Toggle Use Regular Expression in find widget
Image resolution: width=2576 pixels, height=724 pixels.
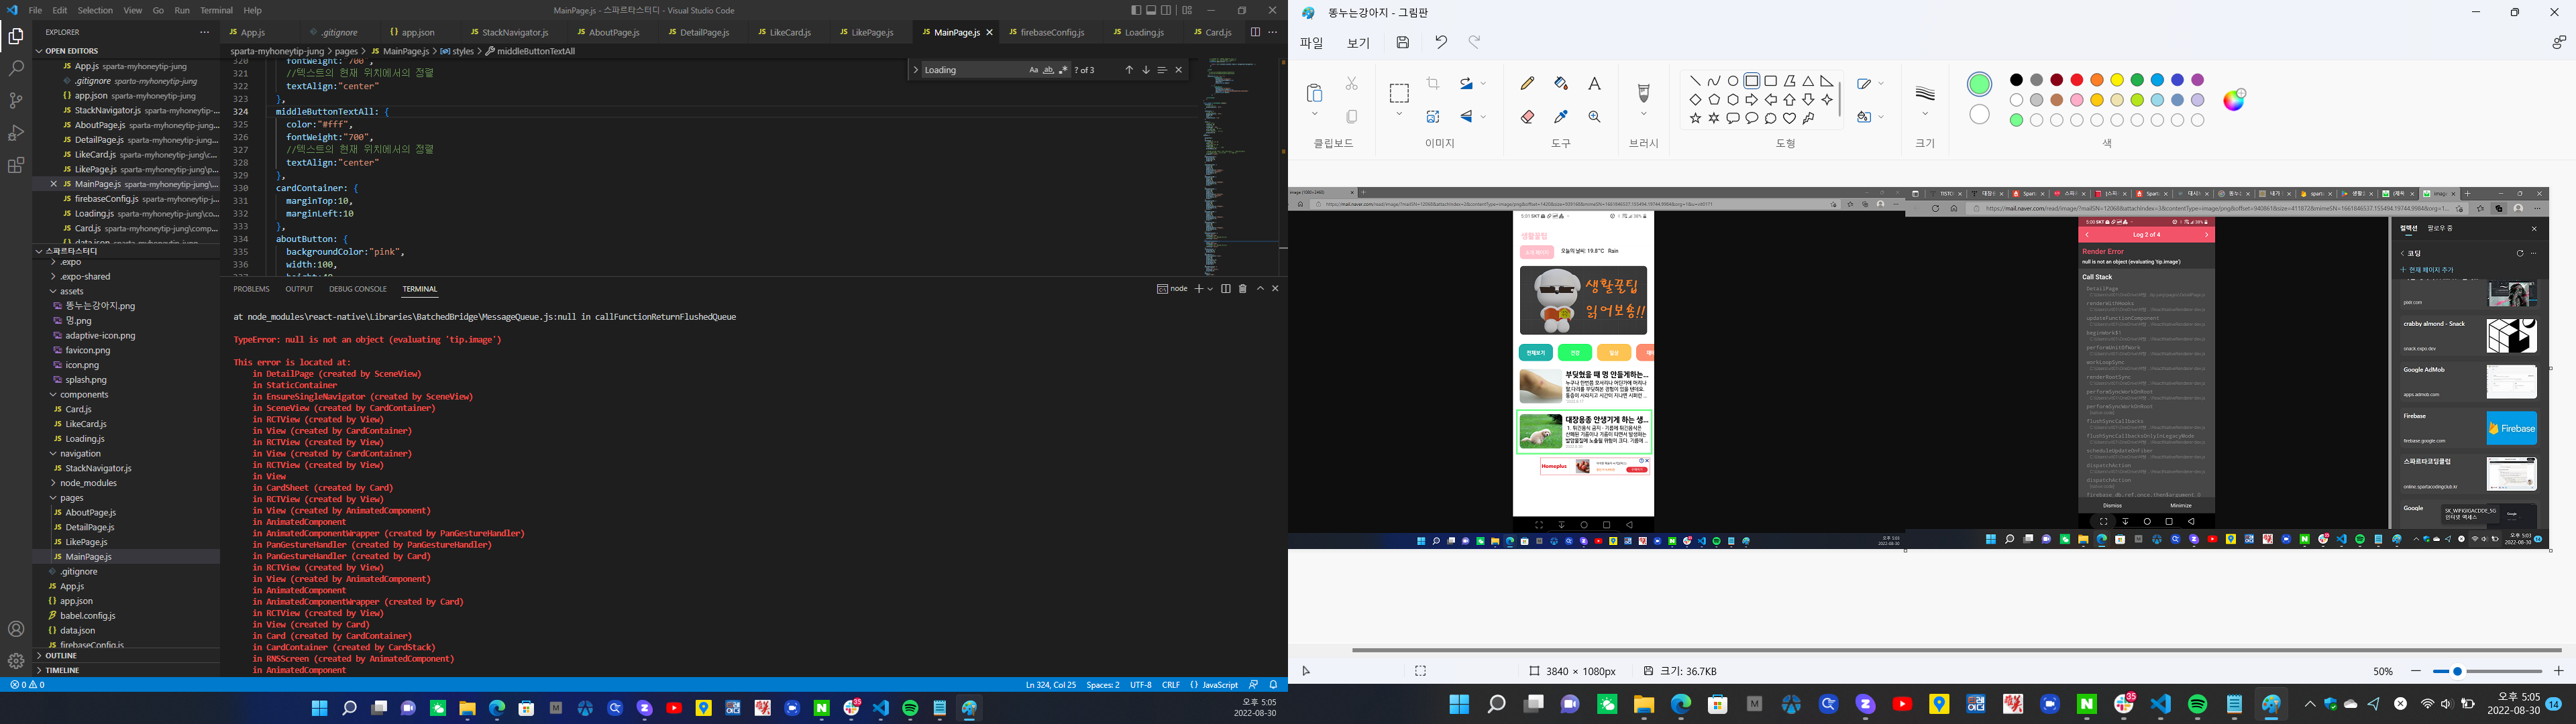pos(1062,70)
